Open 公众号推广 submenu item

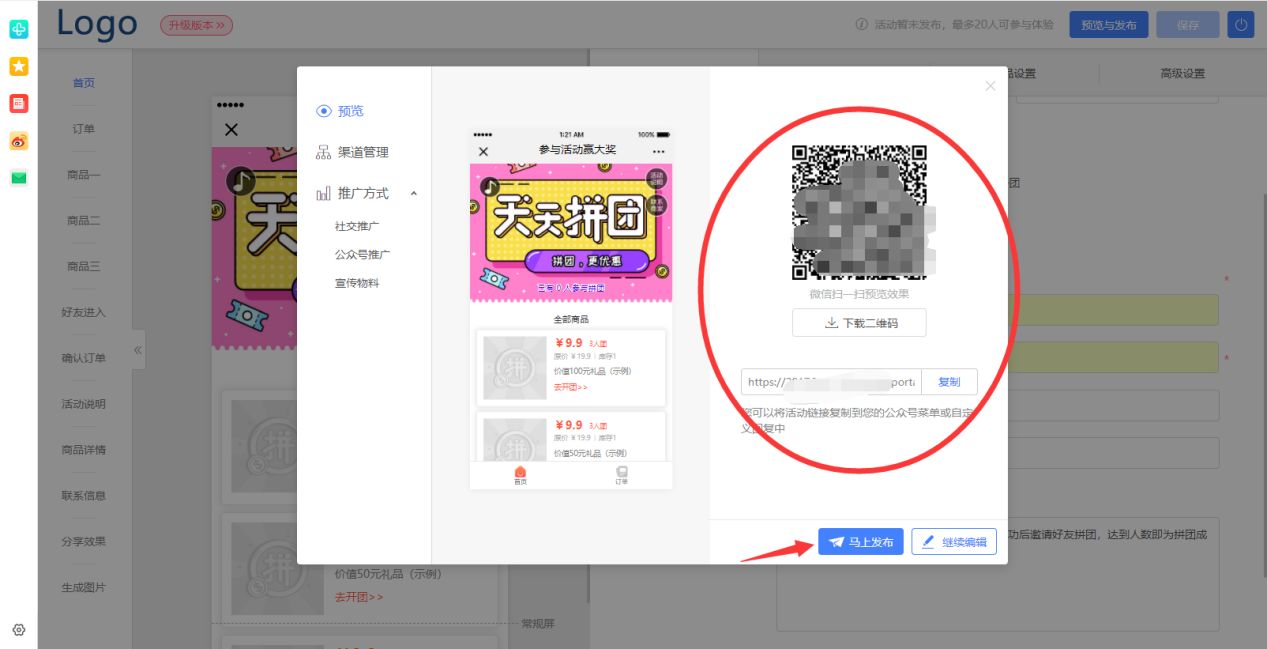(363, 254)
